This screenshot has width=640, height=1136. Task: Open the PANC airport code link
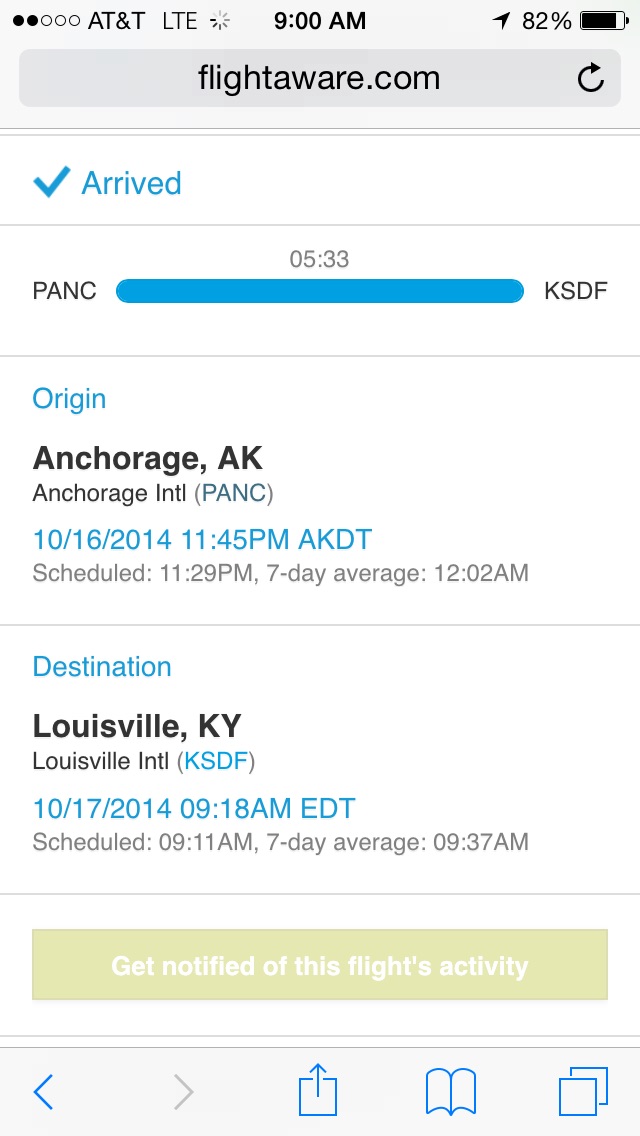coord(233,494)
